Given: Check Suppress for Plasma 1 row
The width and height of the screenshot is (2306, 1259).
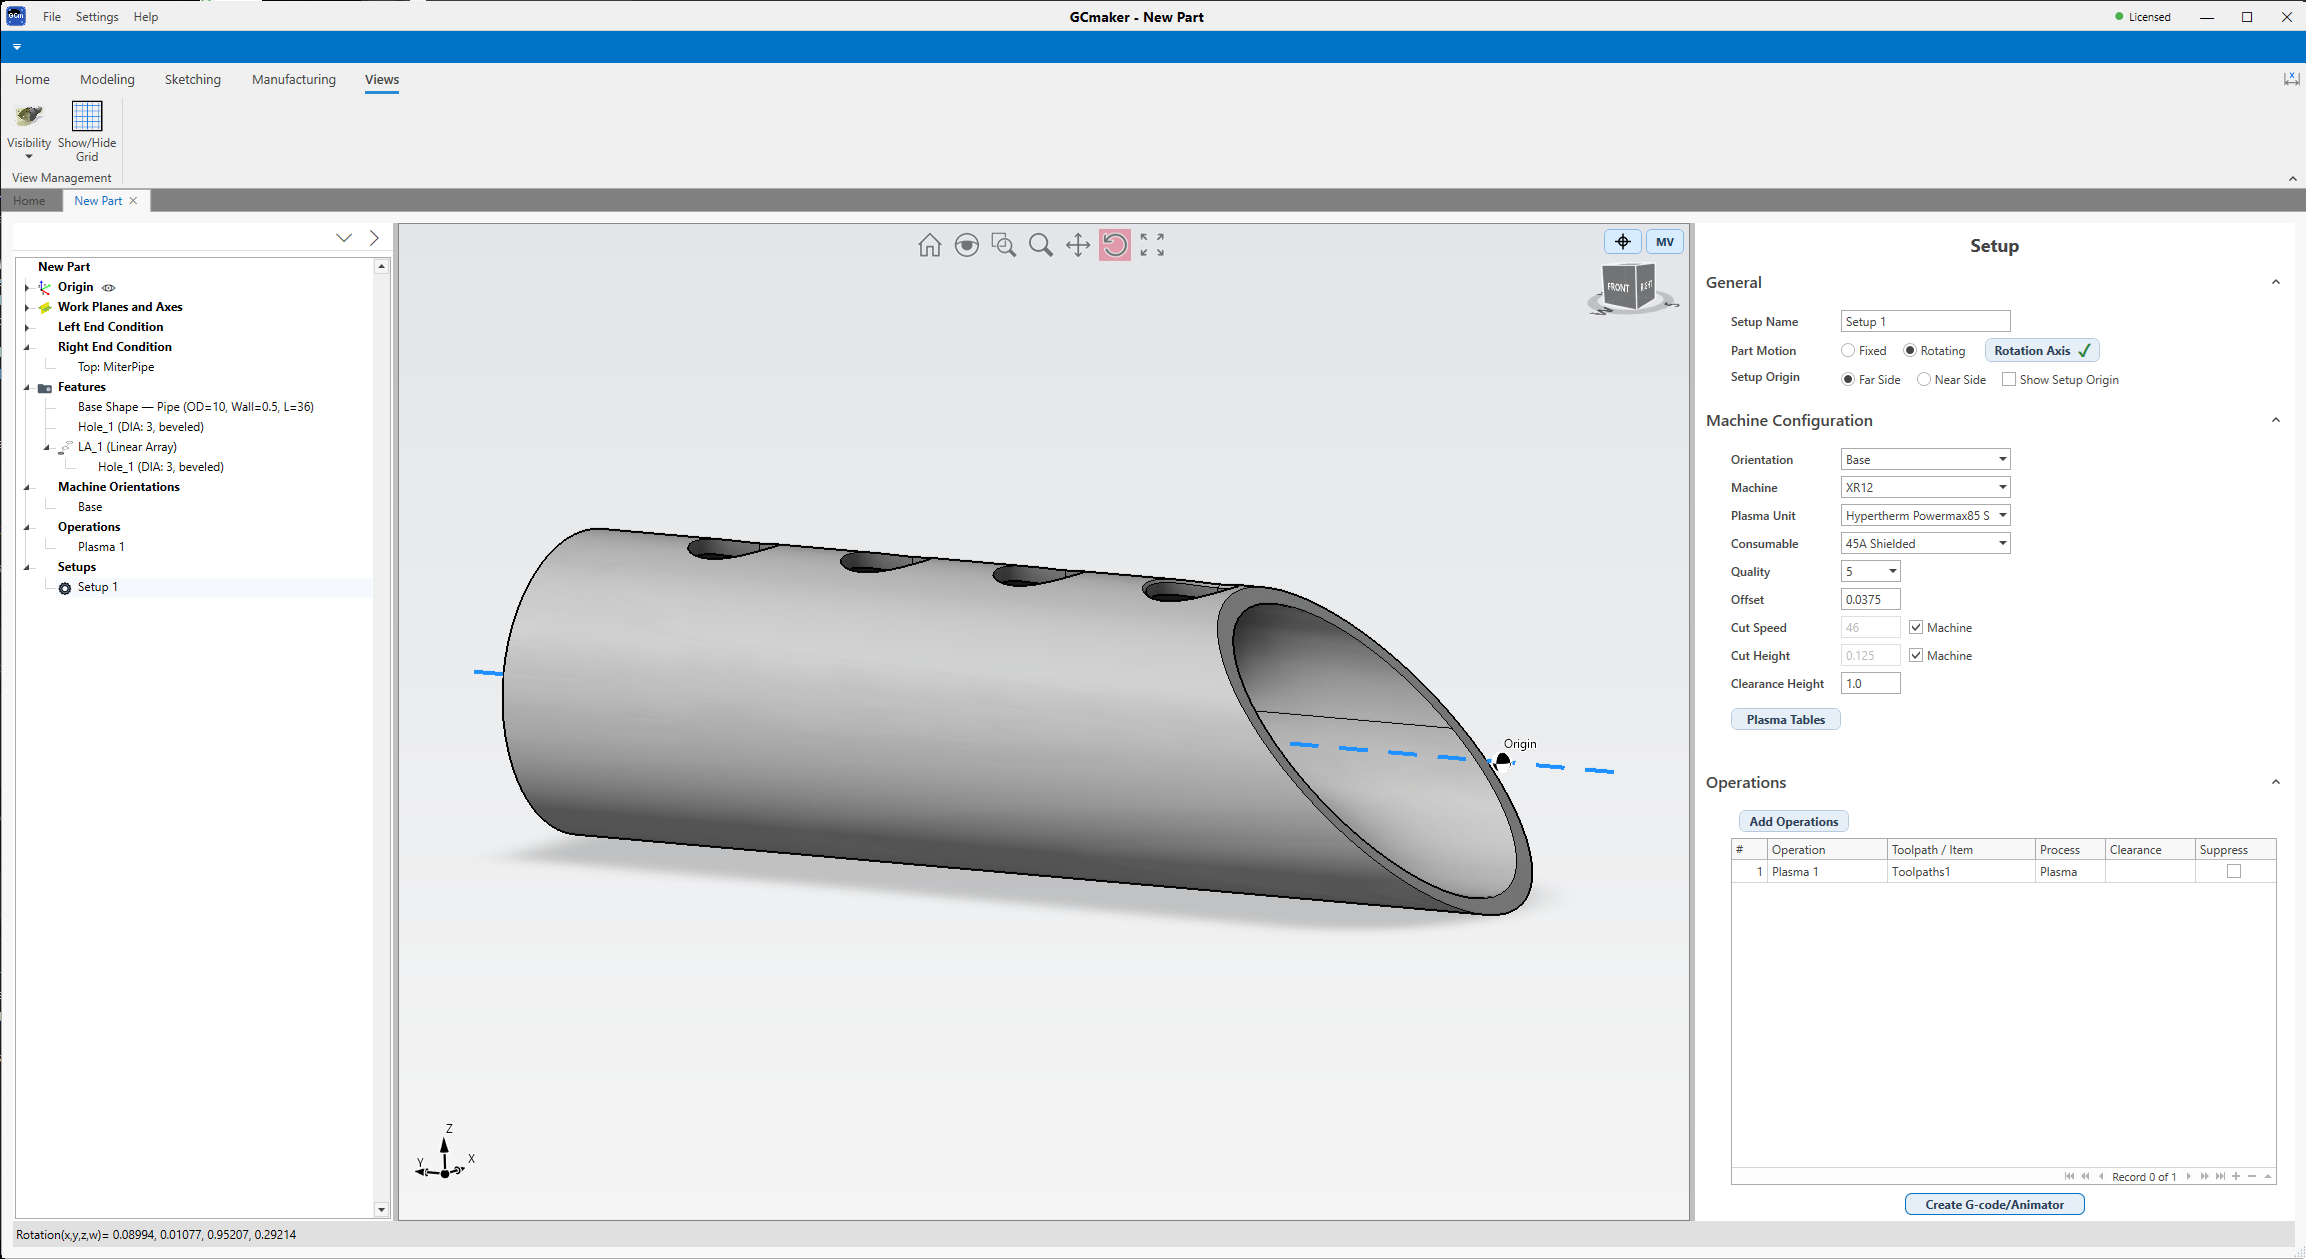Looking at the screenshot, I should 2234,872.
